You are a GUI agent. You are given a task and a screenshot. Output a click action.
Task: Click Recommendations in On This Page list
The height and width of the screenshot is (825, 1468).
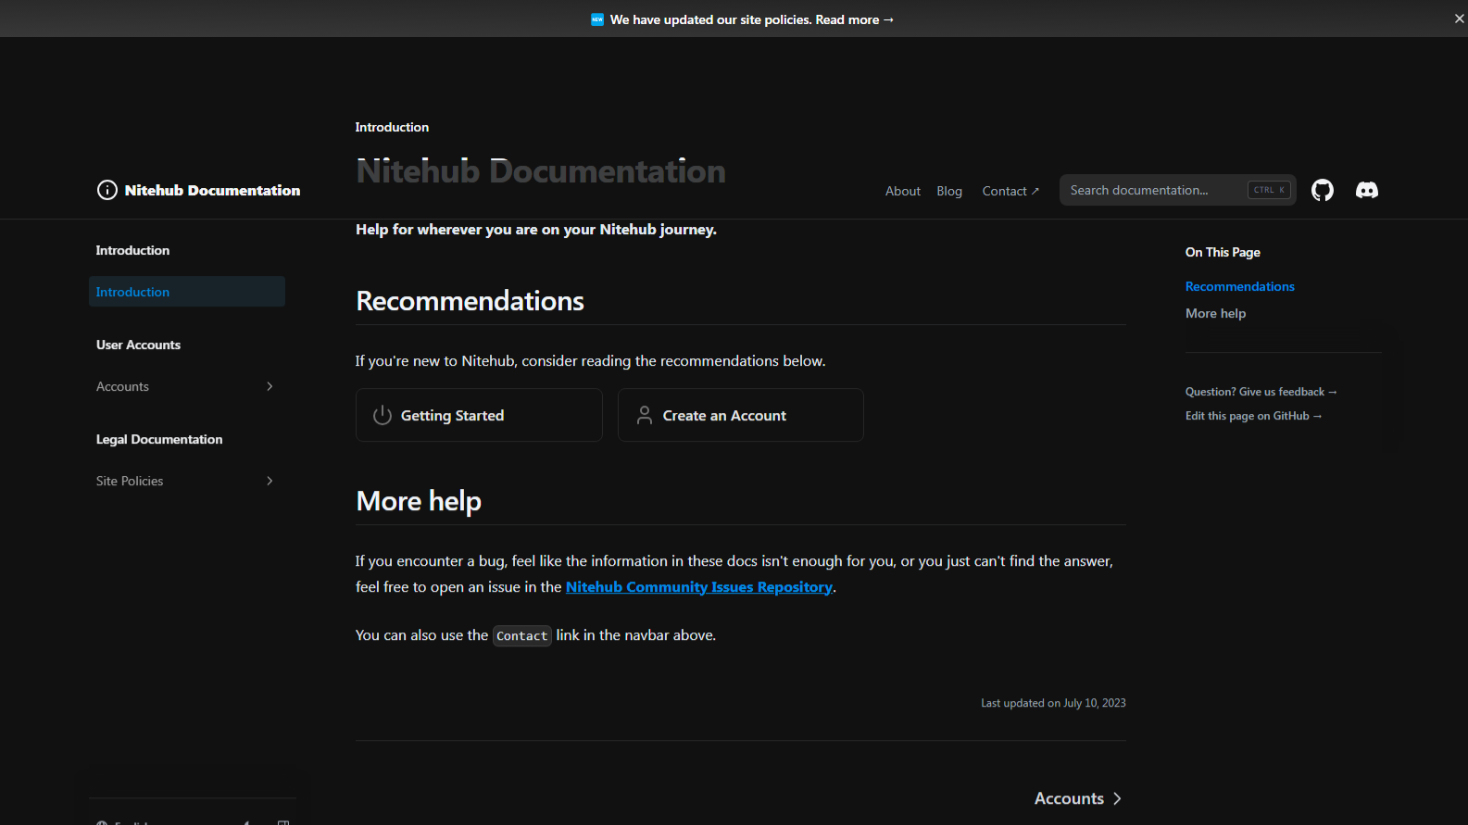[x=1239, y=286]
